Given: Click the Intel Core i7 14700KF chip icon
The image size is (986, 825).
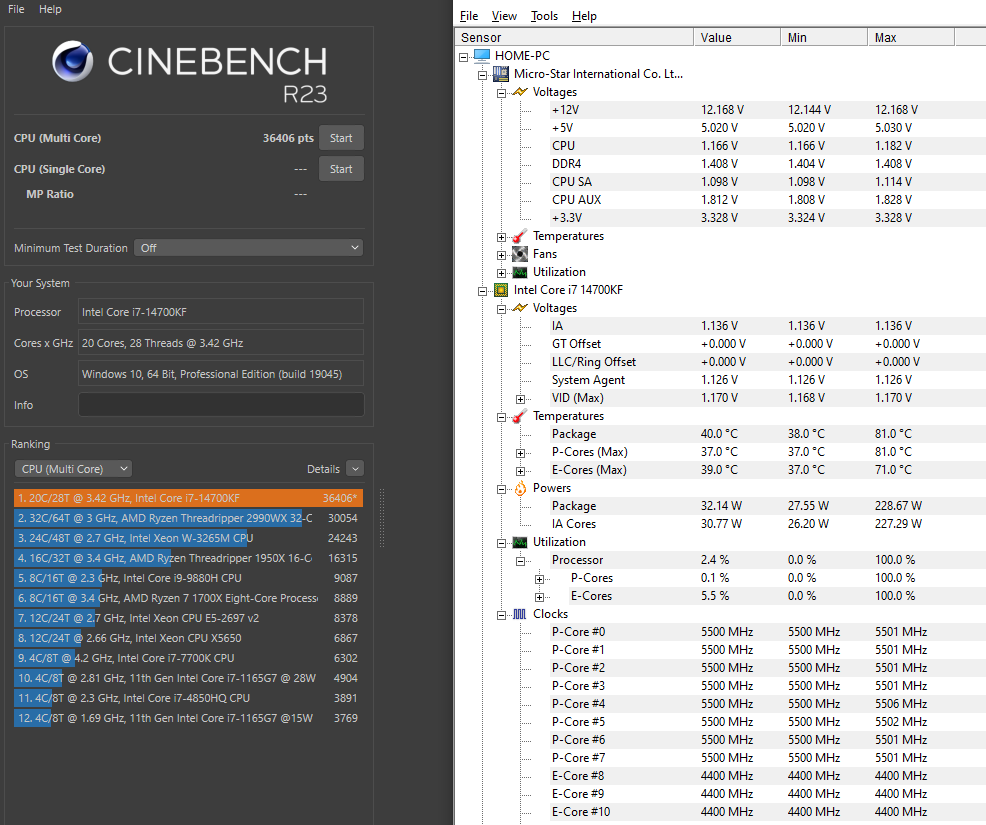Looking at the screenshot, I should coord(501,290).
